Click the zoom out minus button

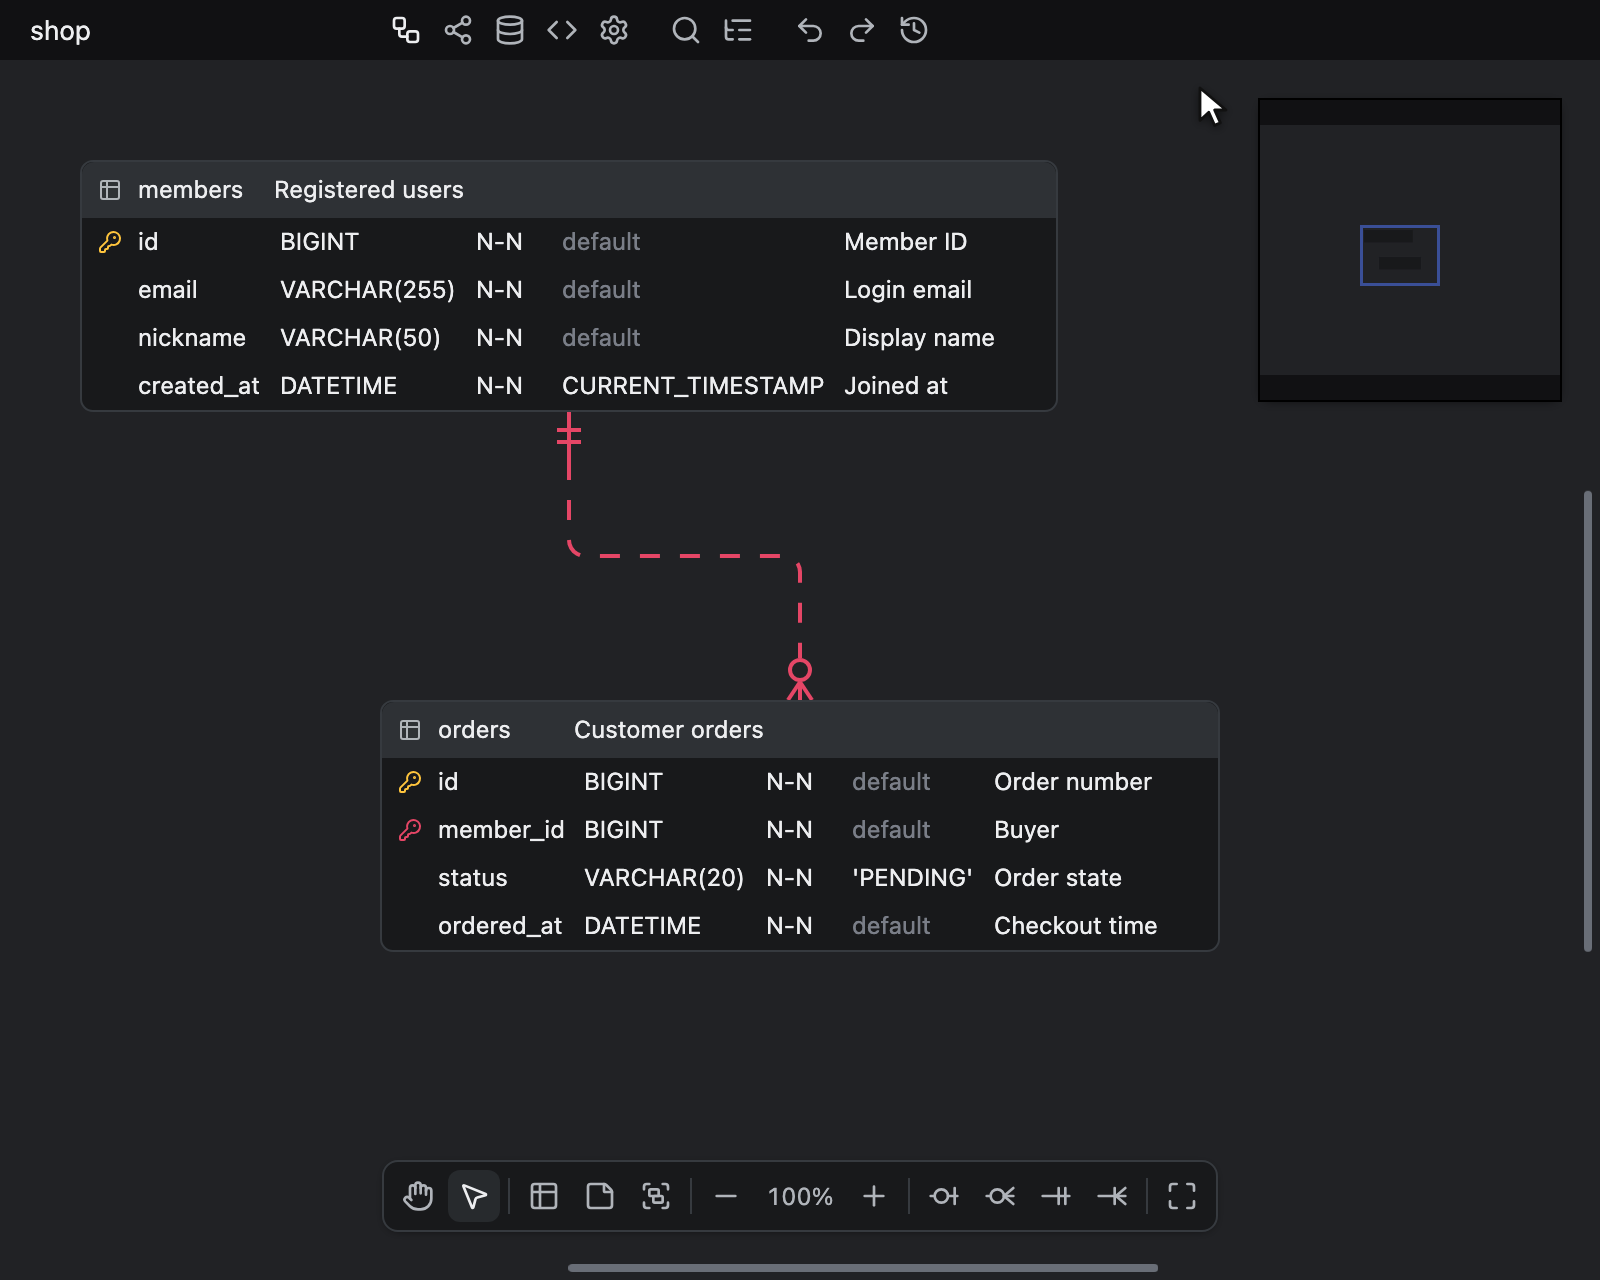click(x=726, y=1196)
